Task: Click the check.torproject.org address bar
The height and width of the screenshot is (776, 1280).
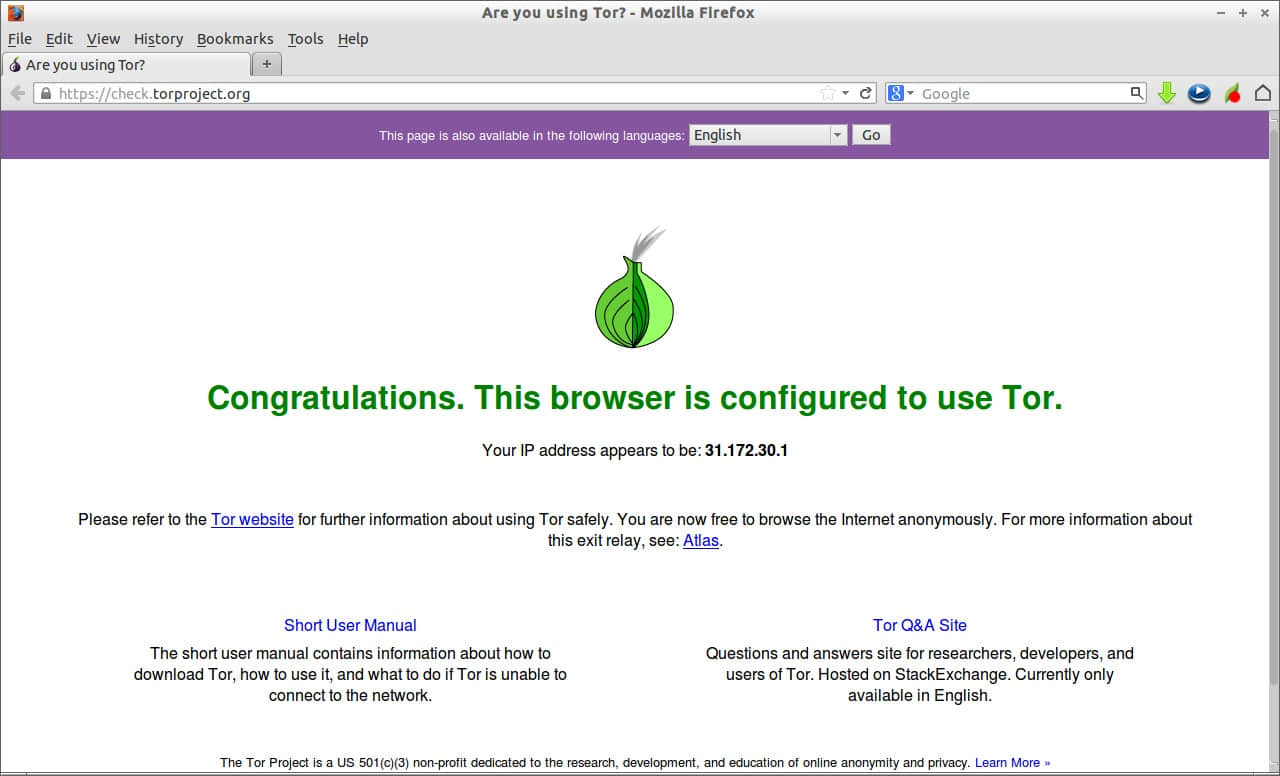Action: tap(430, 93)
